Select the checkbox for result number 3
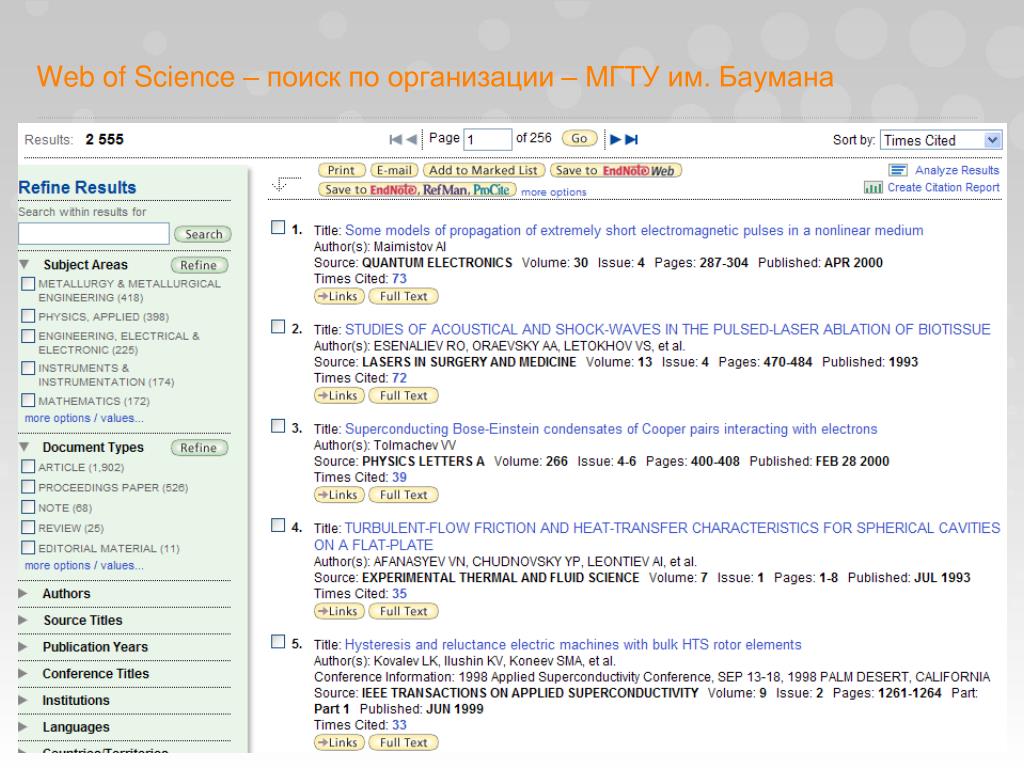The height and width of the screenshot is (768, 1024). [x=278, y=428]
